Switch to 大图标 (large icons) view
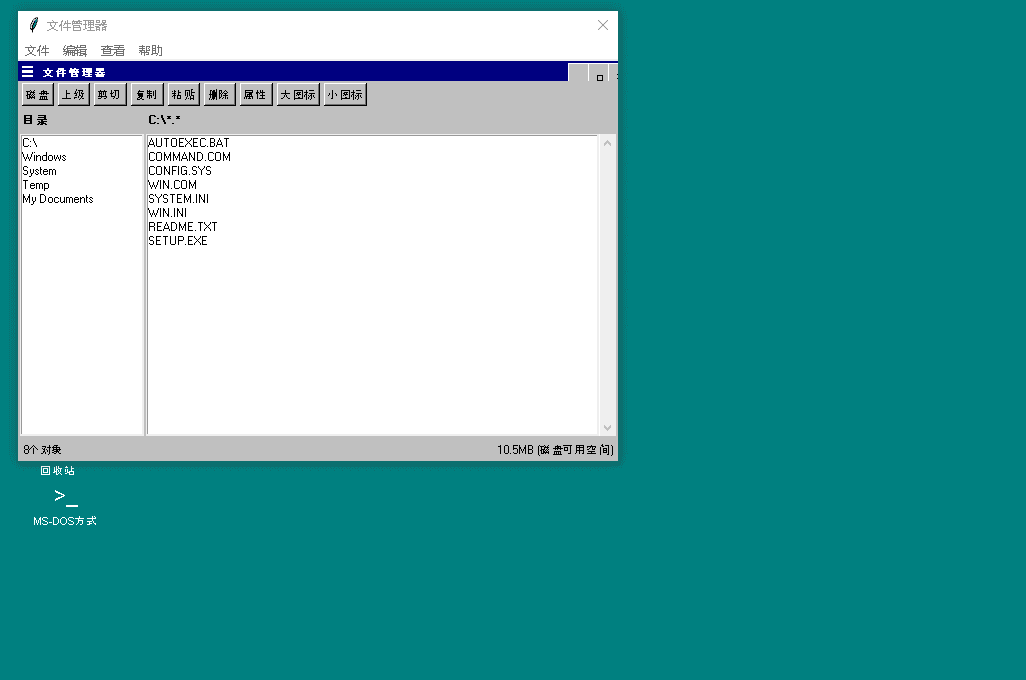Viewport: 1026px width, 680px height. pyautogui.click(x=298, y=95)
